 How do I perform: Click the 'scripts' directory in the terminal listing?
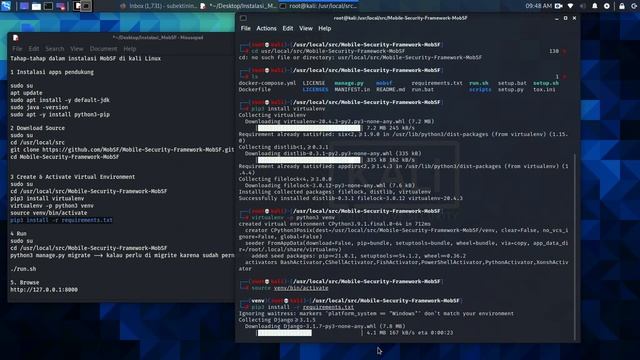click(480, 89)
